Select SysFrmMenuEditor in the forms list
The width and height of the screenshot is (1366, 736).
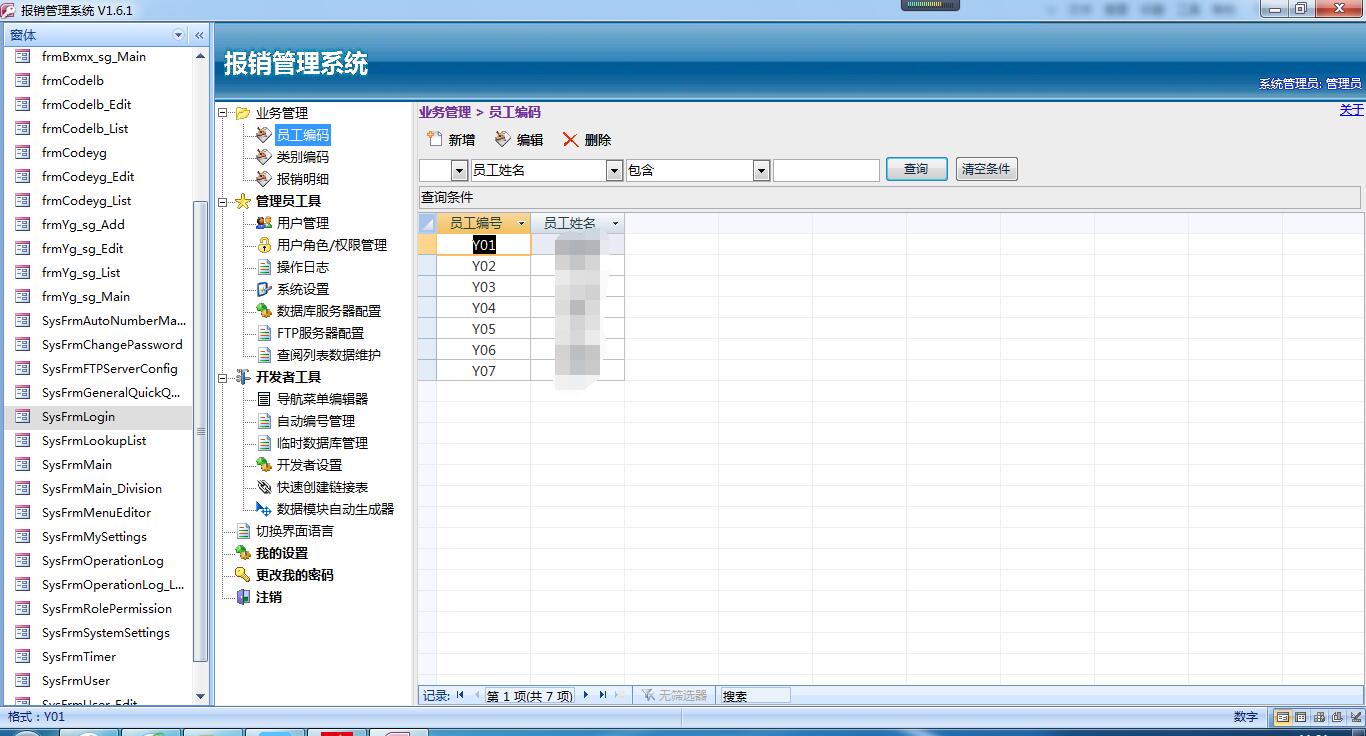(x=96, y=513)
